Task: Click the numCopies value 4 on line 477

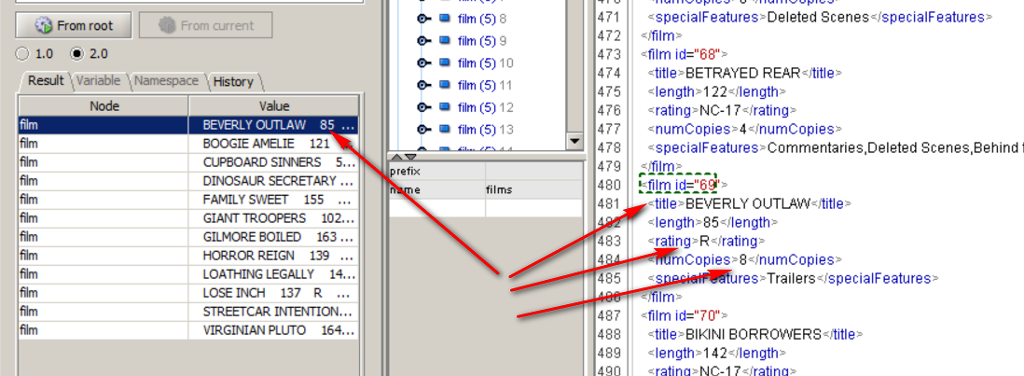Action: pyautogui.click(x=743, y=129)
